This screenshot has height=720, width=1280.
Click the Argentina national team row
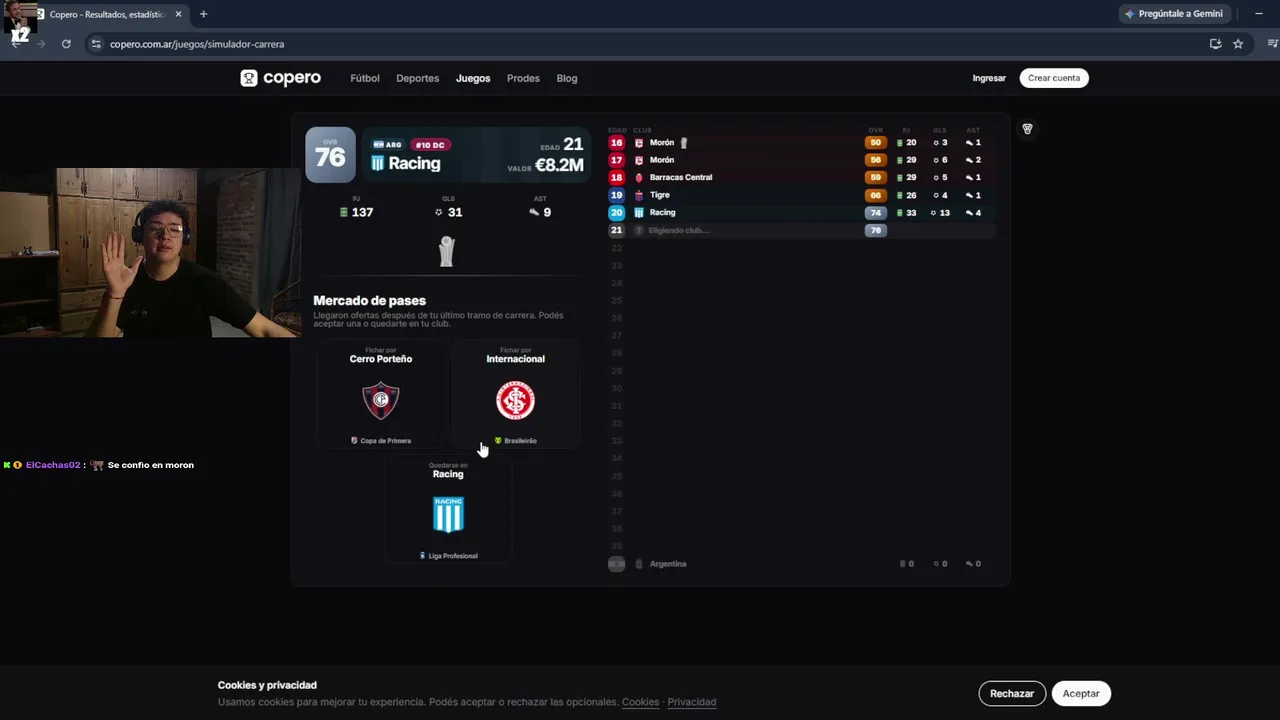(x=802, y=564)
